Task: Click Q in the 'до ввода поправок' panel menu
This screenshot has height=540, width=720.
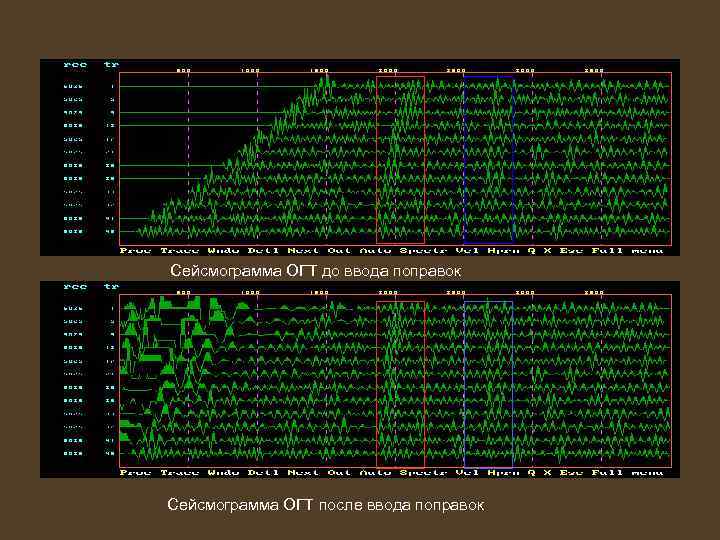Action: (x=531, y=250)
